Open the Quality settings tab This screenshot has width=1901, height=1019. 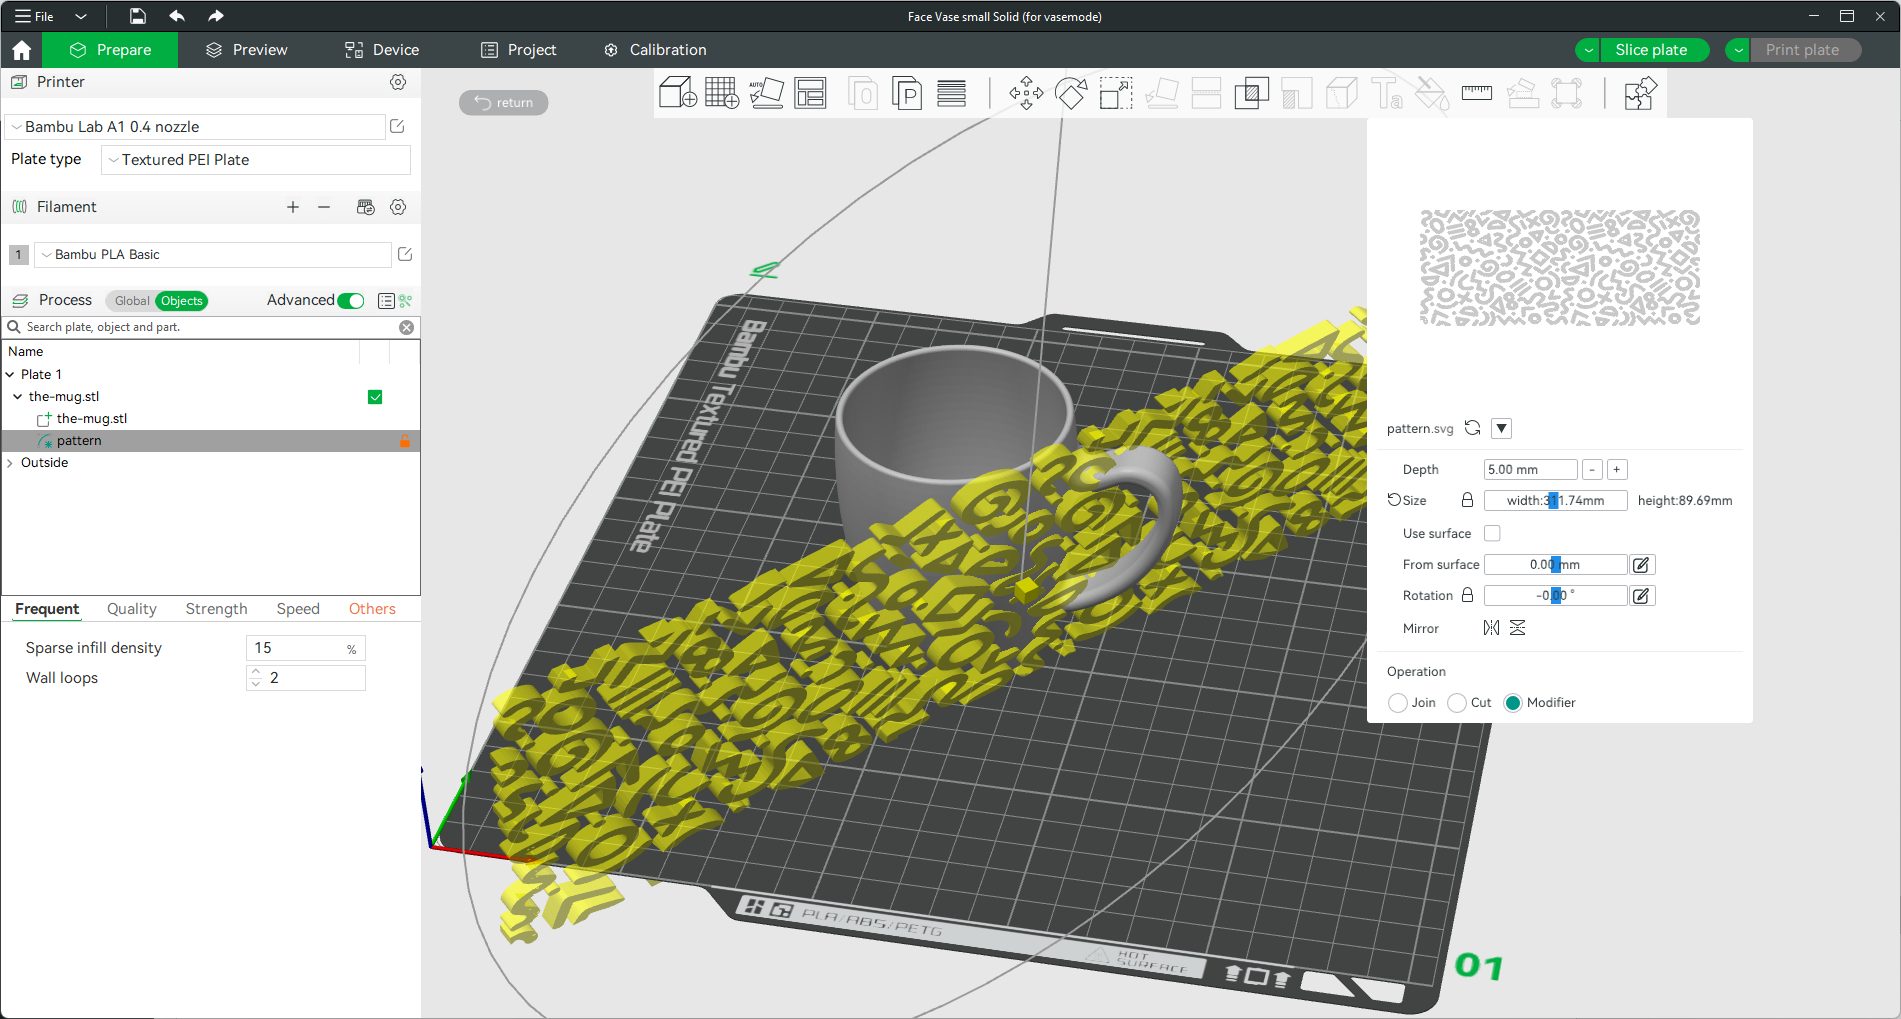[x=132, y=609]
